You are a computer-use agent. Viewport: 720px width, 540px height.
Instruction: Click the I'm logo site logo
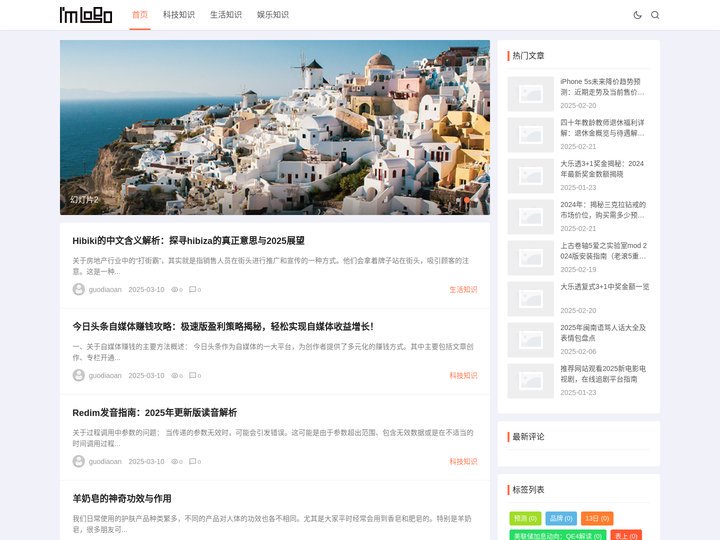(86, 15)
